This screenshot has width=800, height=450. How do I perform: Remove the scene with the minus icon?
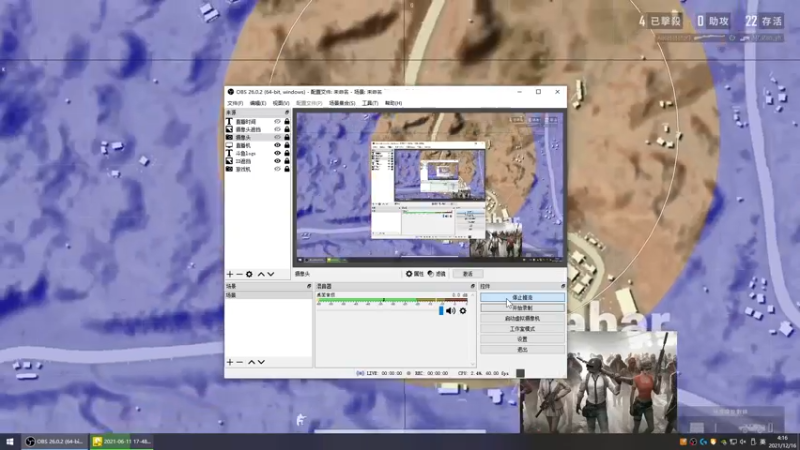[x=239, y=362]
